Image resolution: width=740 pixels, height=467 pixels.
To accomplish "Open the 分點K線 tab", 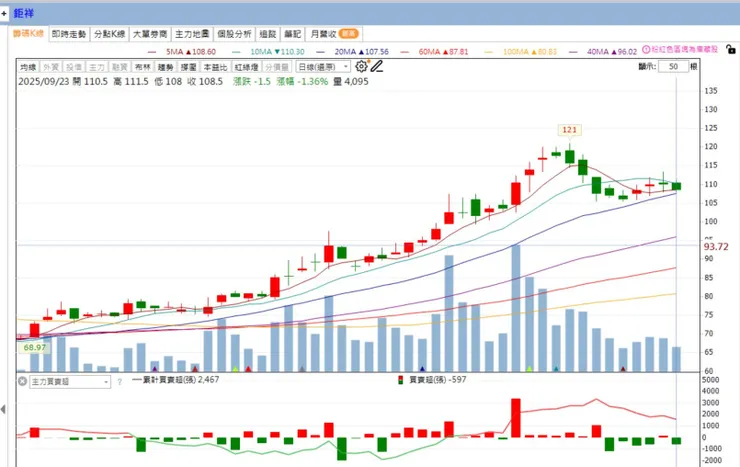I will click(x=109, y=34).
